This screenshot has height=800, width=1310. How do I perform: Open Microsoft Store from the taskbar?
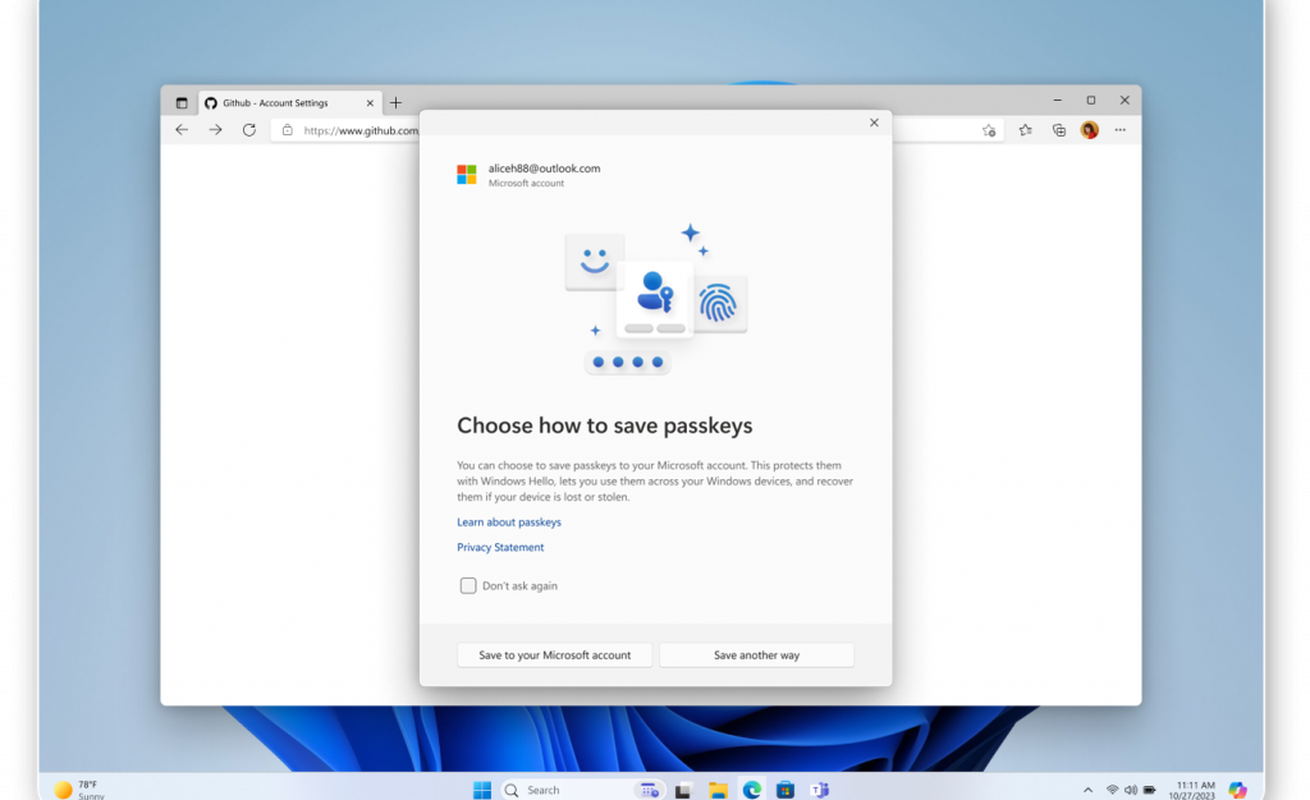click(x=785, y=790)
